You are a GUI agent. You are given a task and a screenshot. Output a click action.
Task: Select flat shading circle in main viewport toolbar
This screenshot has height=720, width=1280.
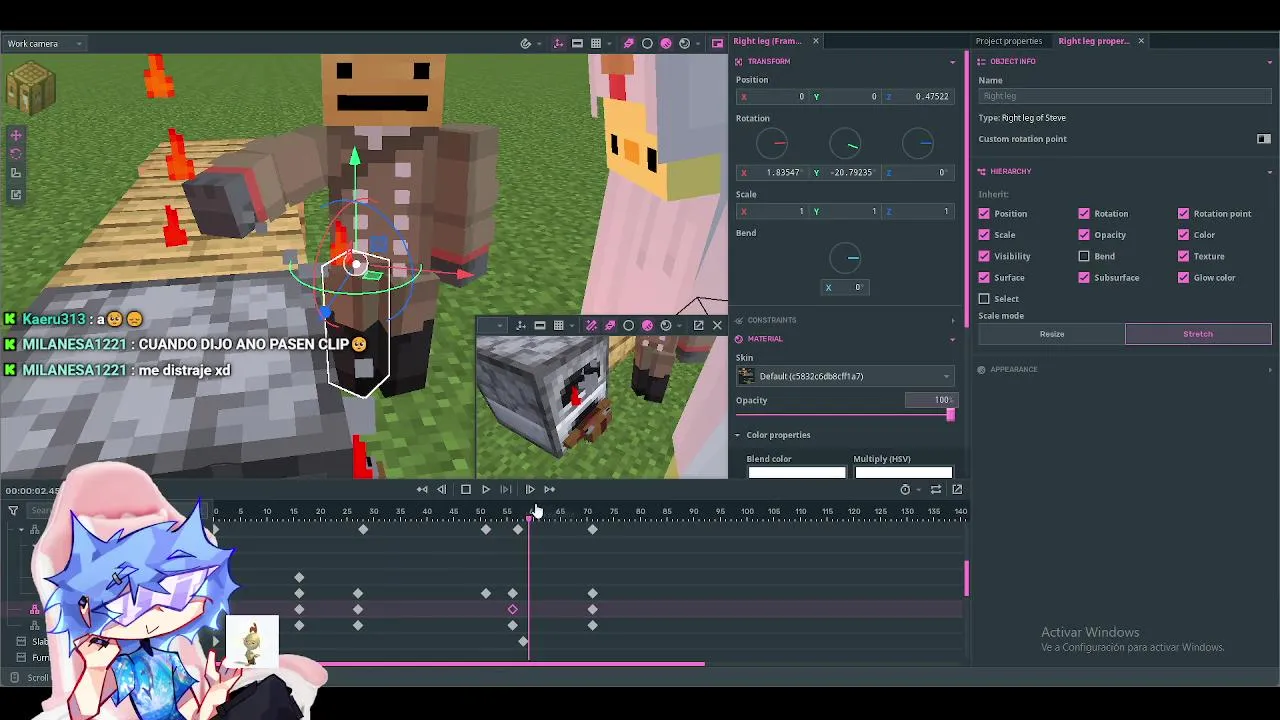coord(647,43)
